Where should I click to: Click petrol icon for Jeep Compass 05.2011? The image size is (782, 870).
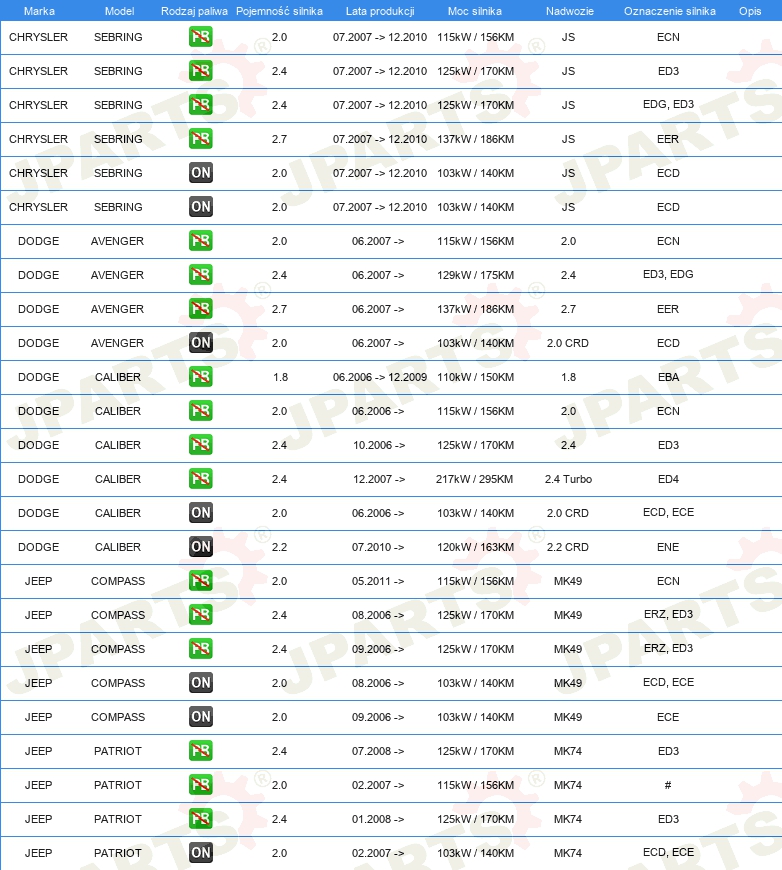point(200,581)
